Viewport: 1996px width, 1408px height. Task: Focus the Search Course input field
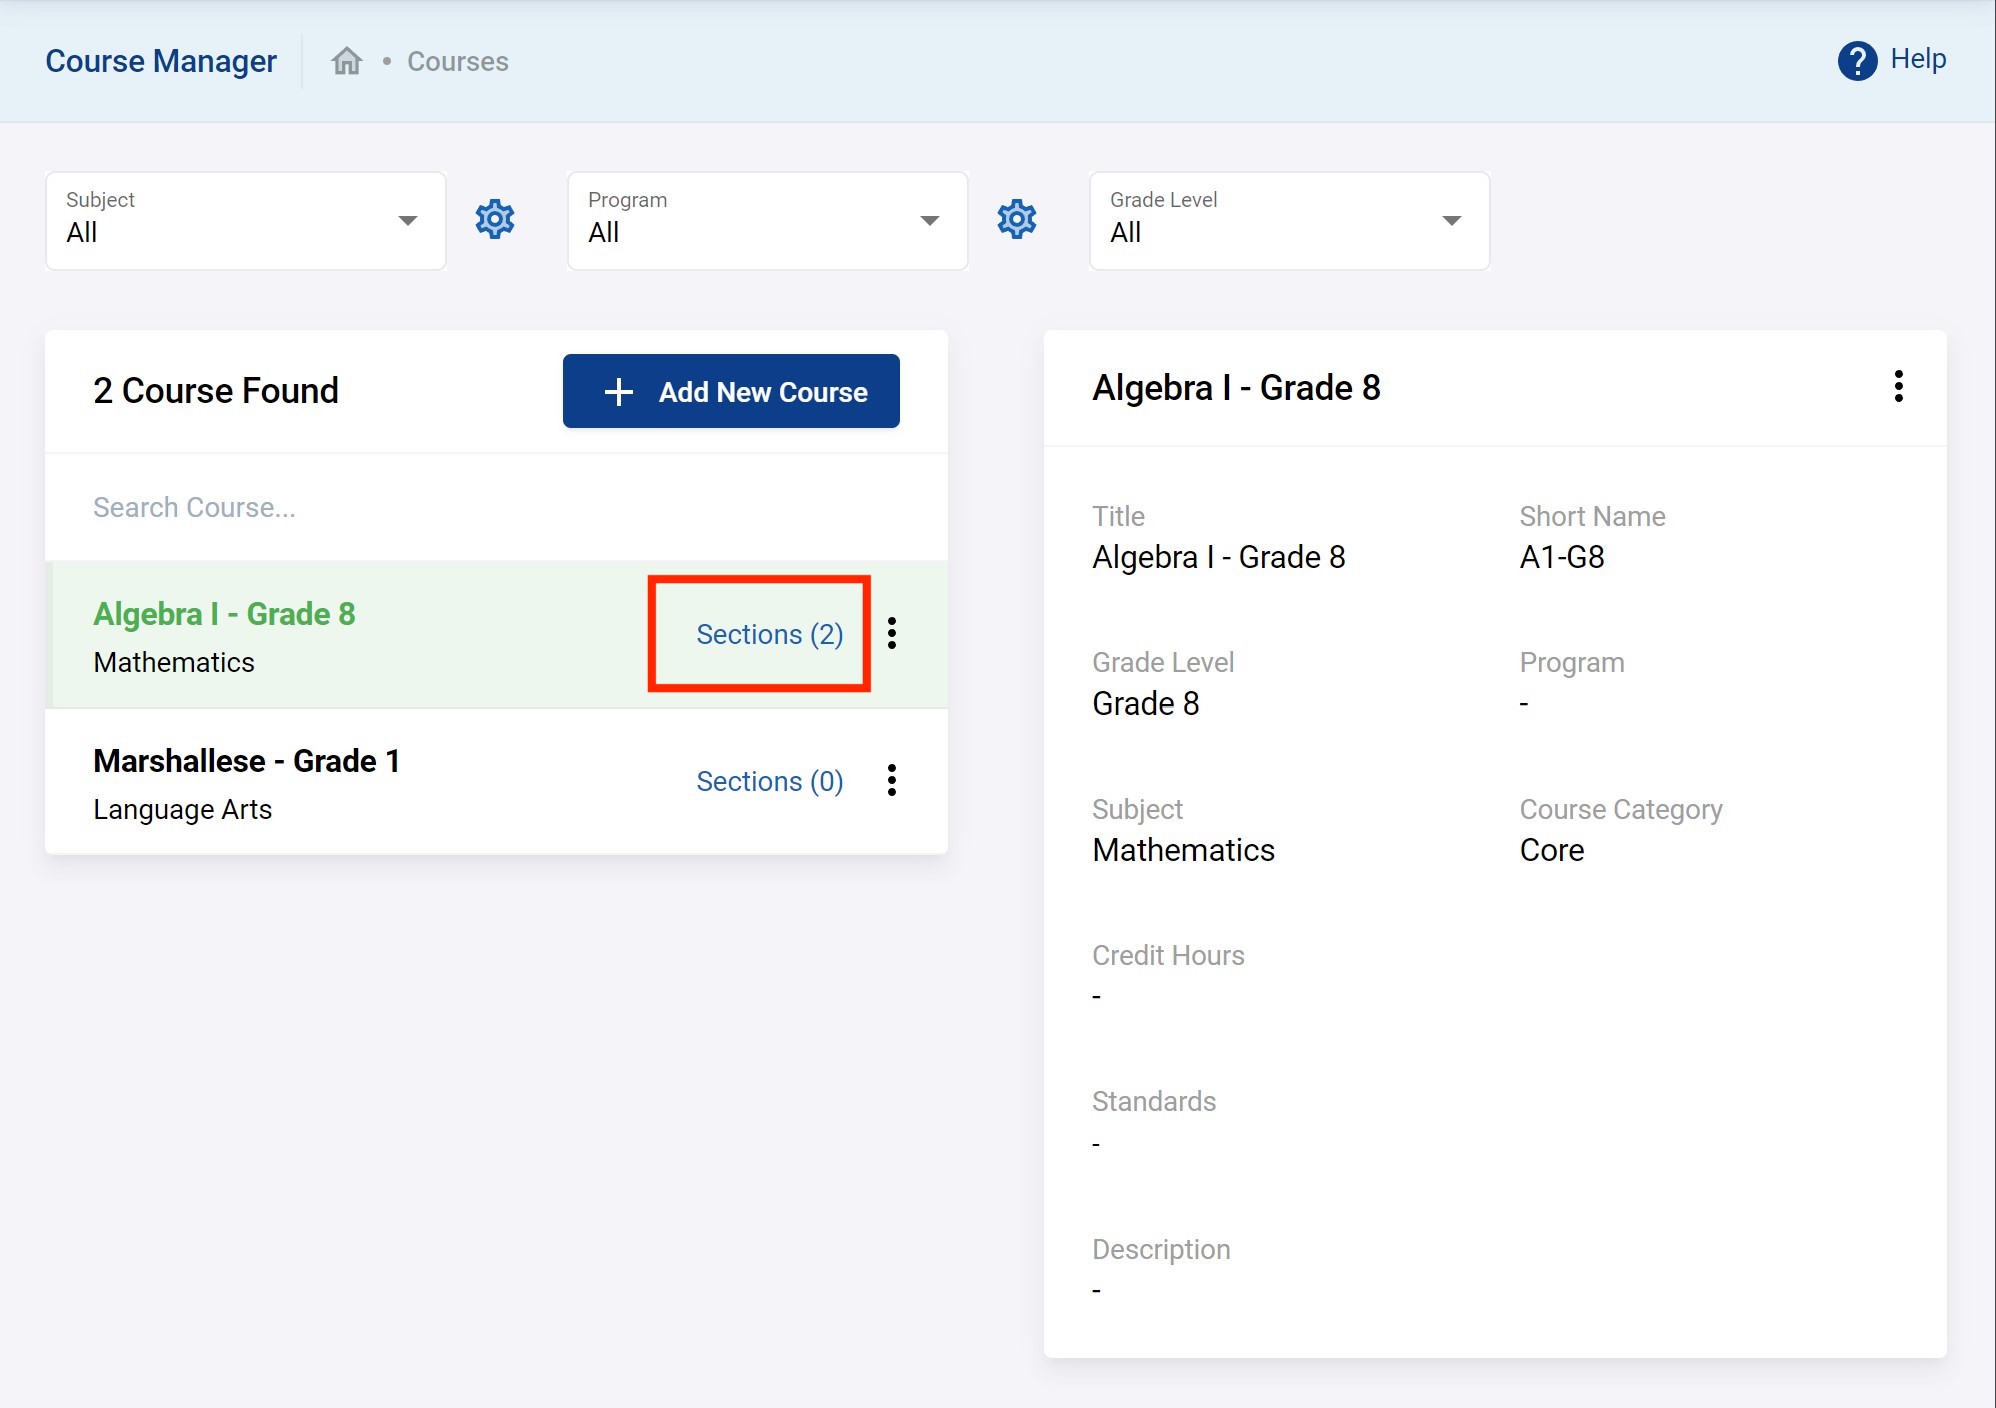tap(495, 507)
